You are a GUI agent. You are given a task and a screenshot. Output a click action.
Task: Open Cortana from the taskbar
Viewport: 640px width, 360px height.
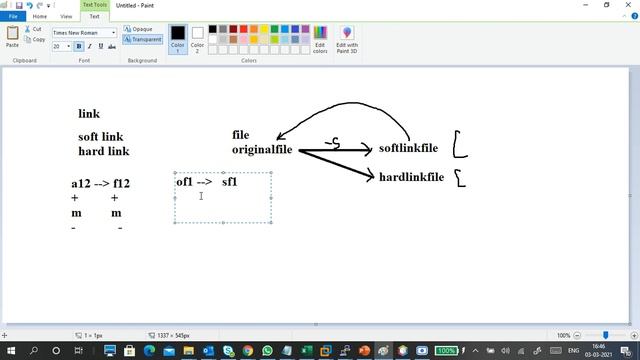click(x=56, y=351)
